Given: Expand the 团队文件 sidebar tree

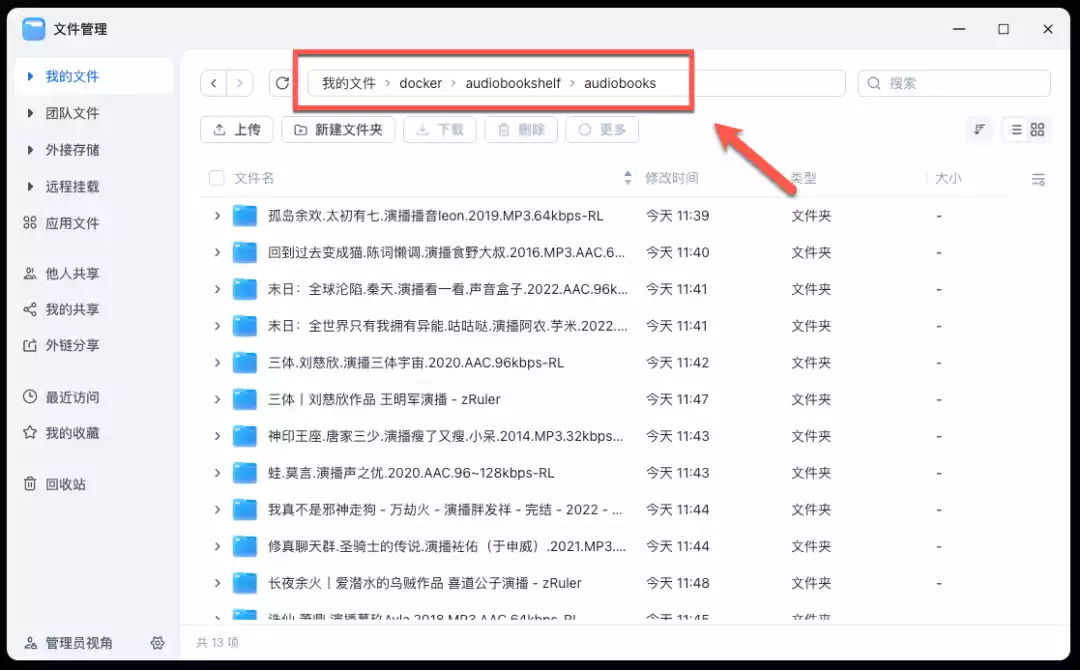Looking at the screenshot, I should (x=31, y=113).
